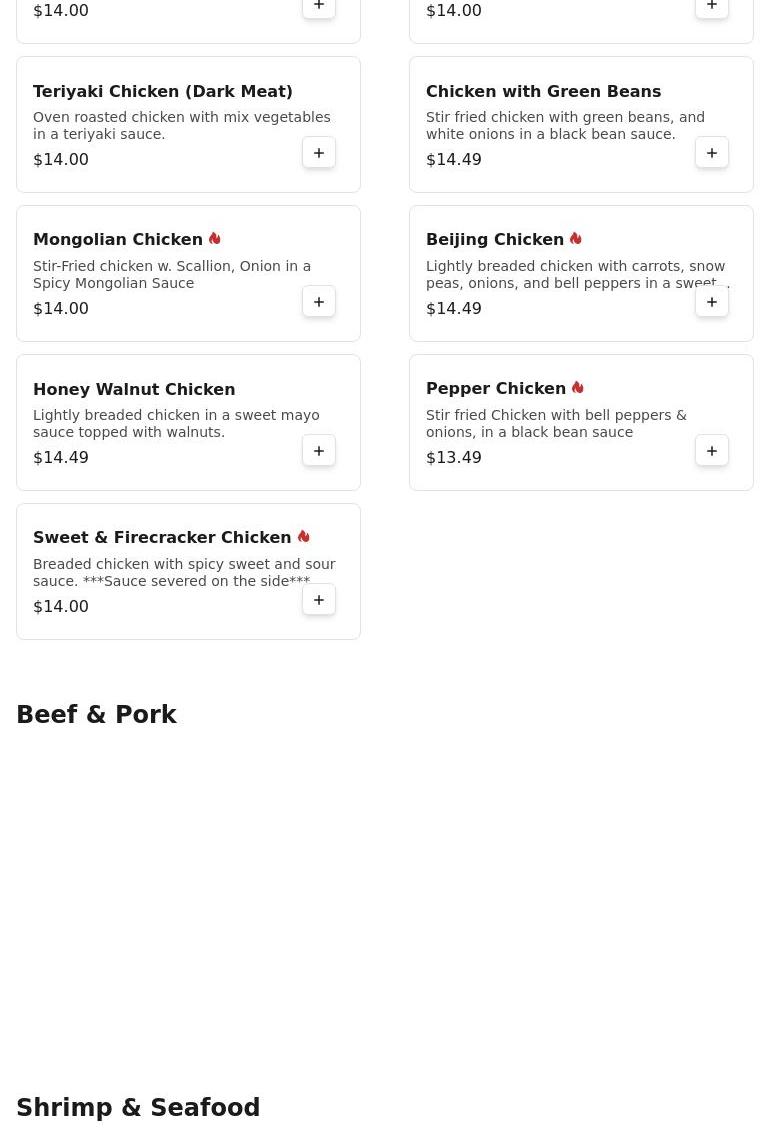Open the Pepper Chicken item title
Screen dimensions: 770x1148
[496, 388]
